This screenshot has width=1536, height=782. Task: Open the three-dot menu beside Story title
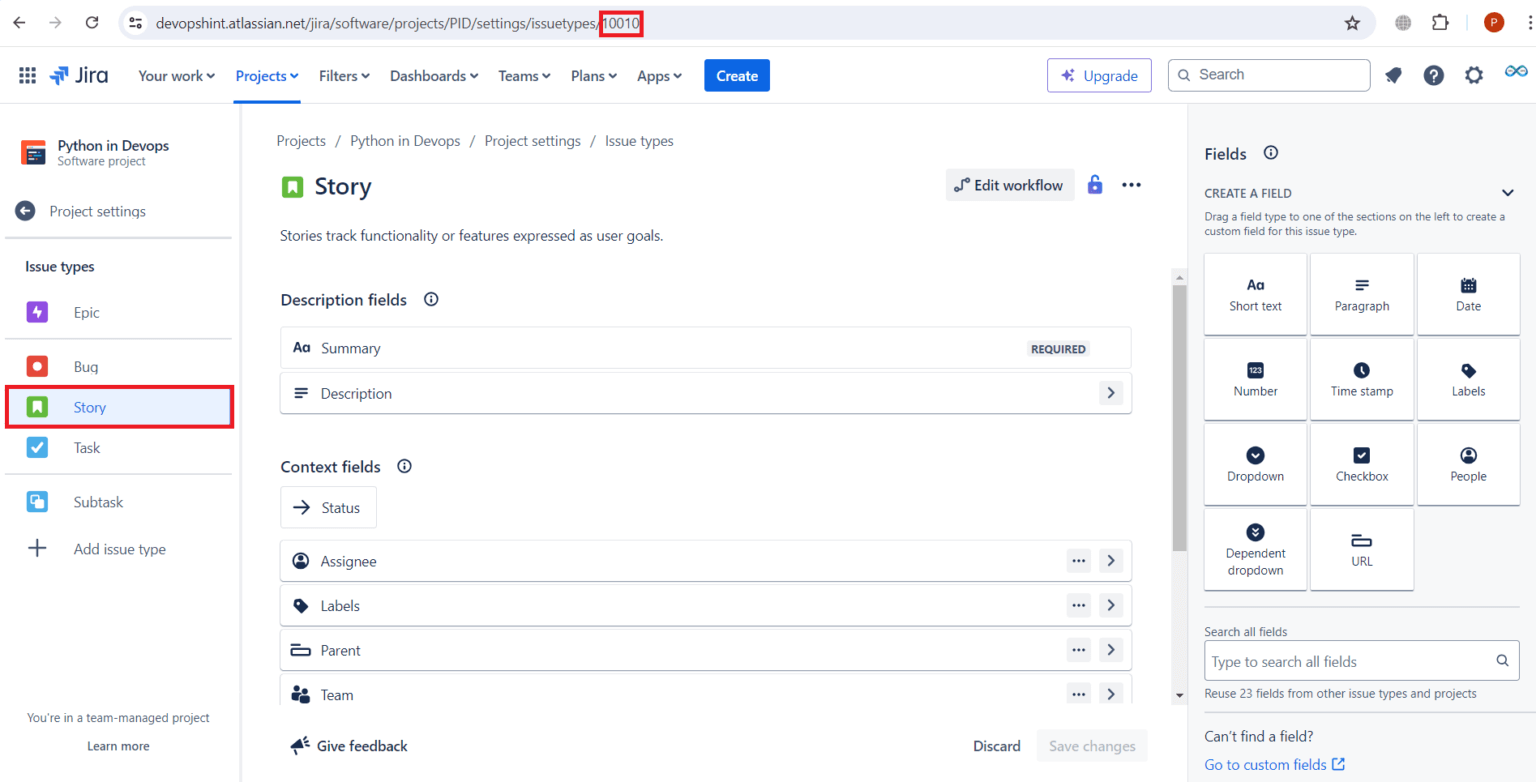click(x=1131, y=185)
